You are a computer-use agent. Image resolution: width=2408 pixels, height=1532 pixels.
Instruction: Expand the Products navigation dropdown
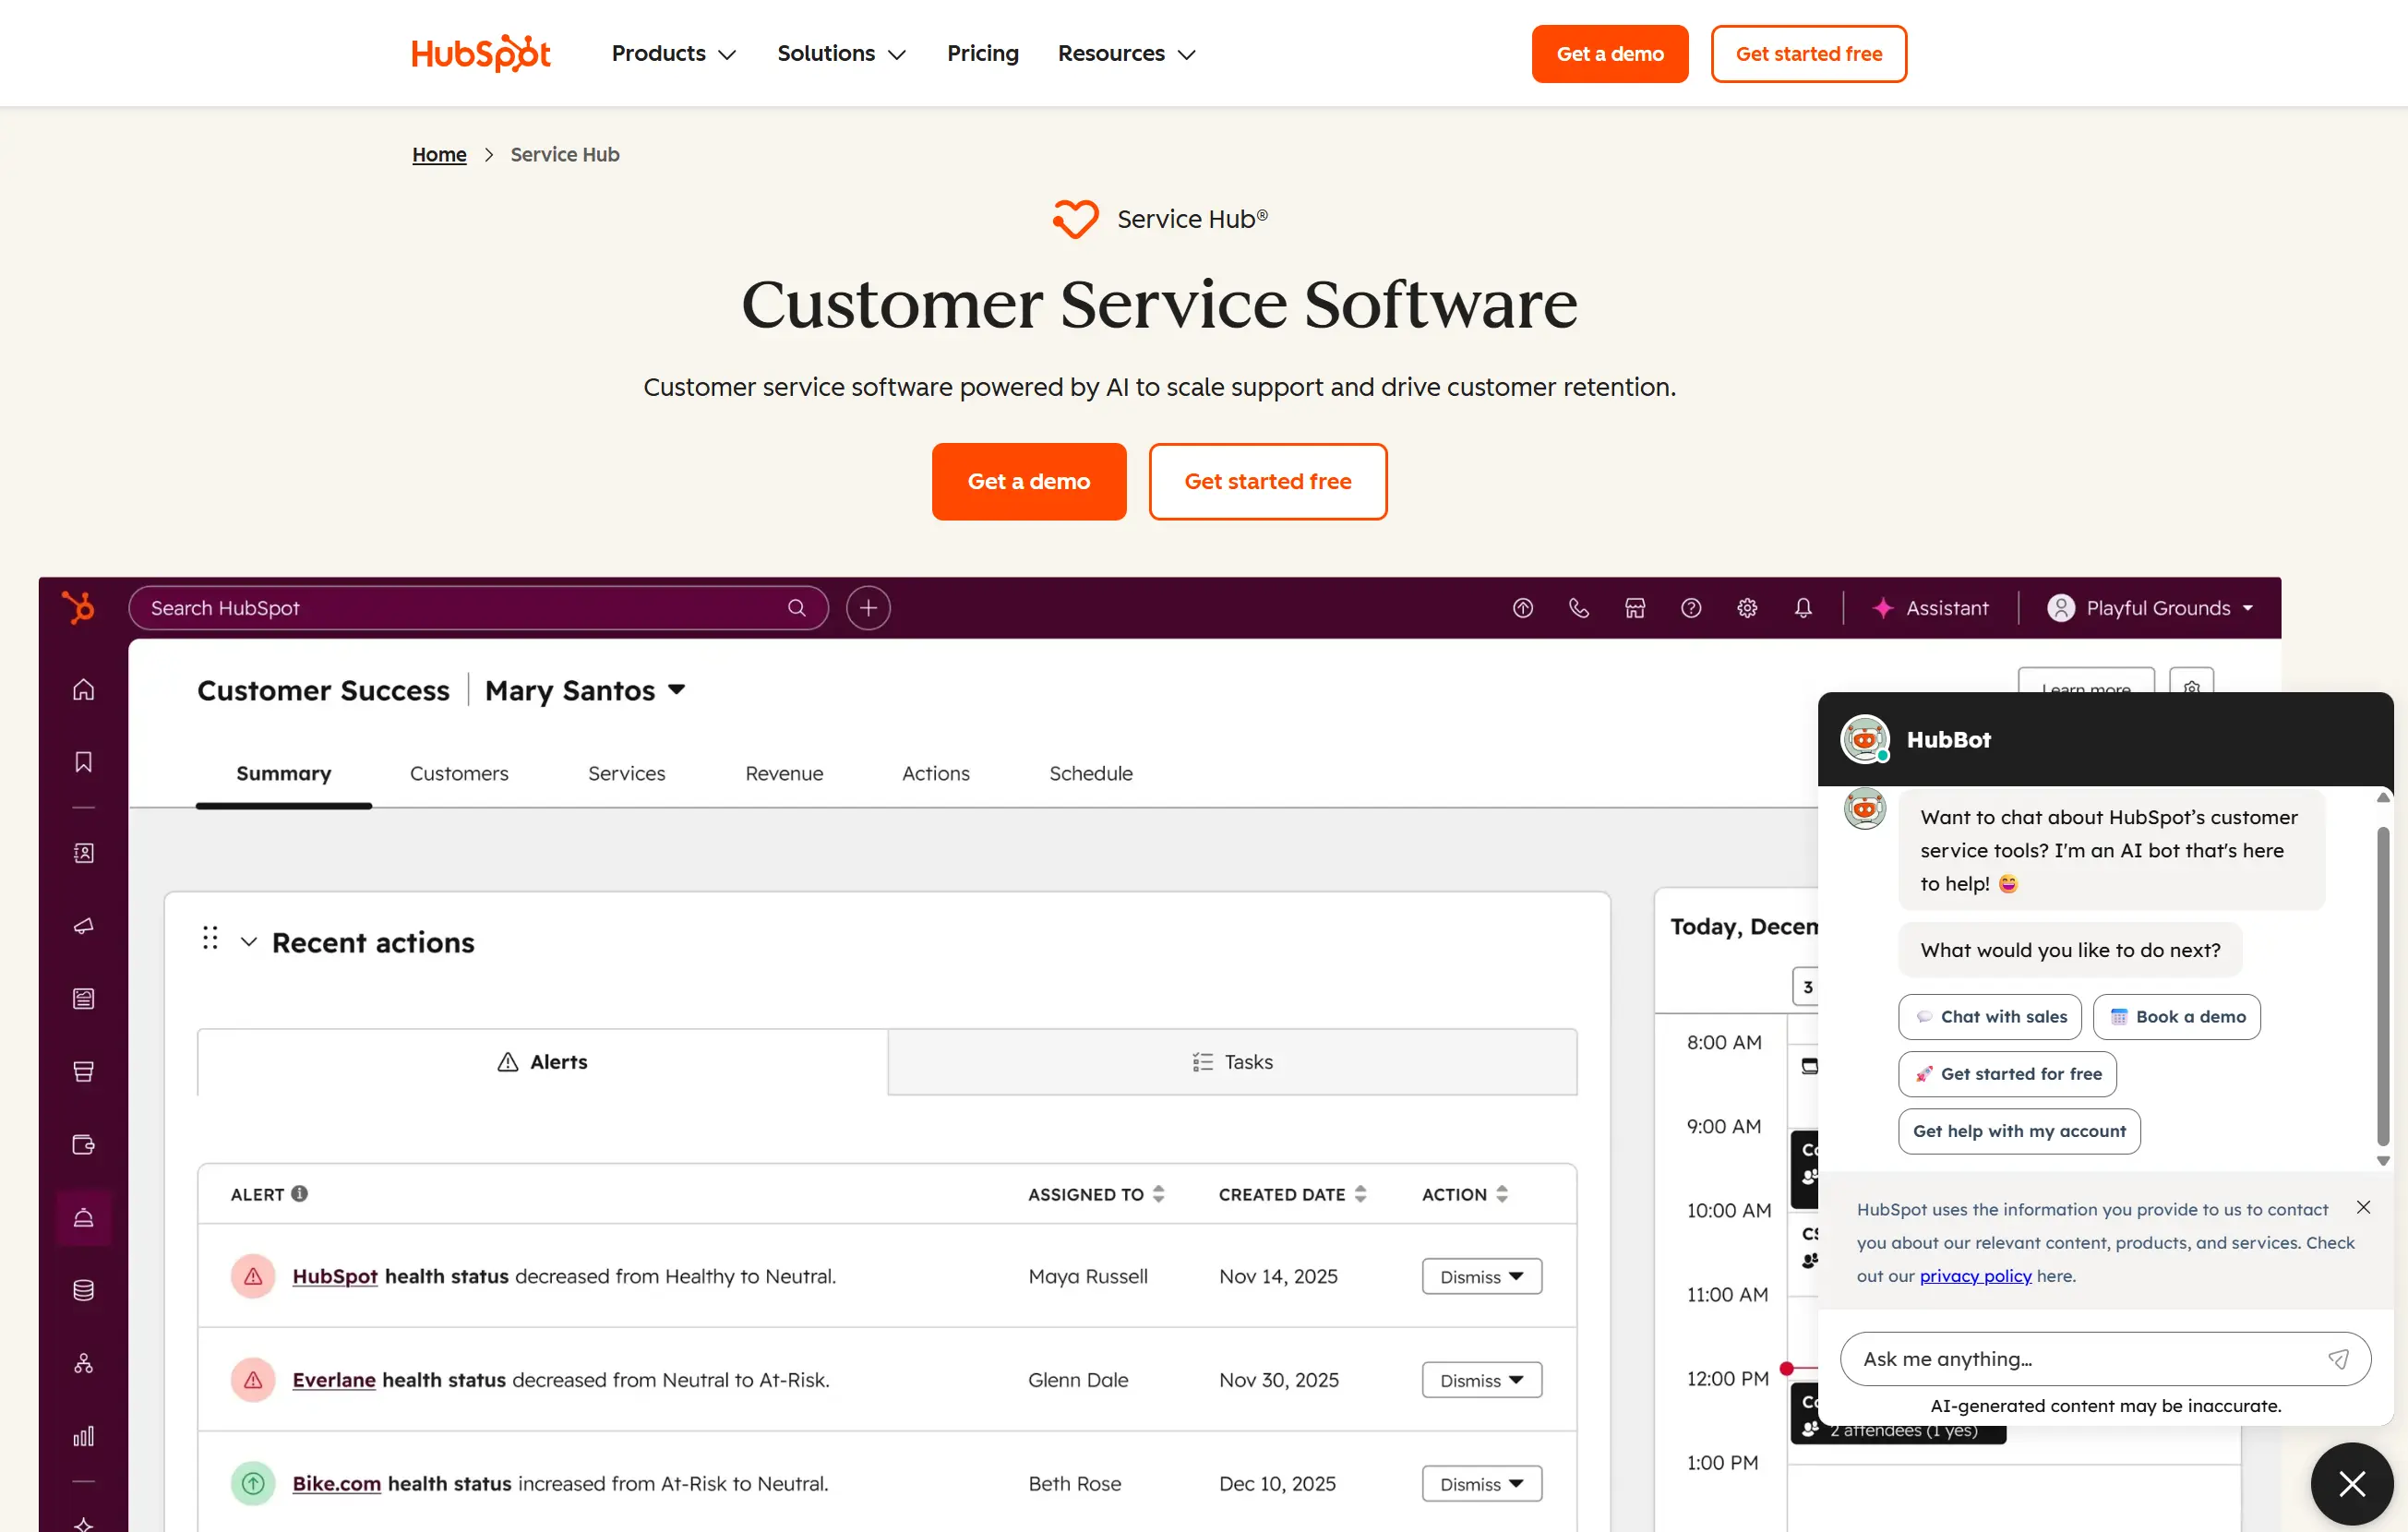[673, 54]
